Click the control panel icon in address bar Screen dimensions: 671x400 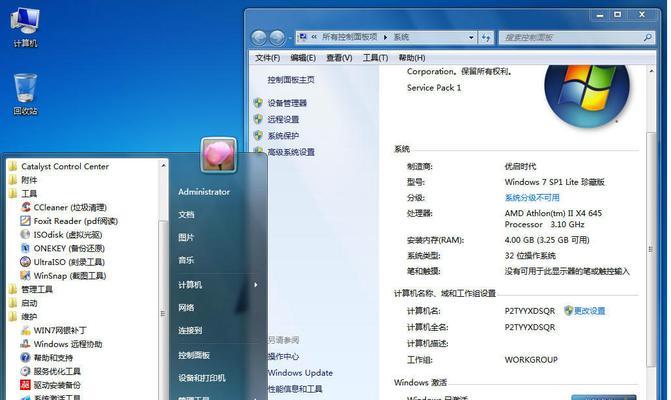point(303,37)
